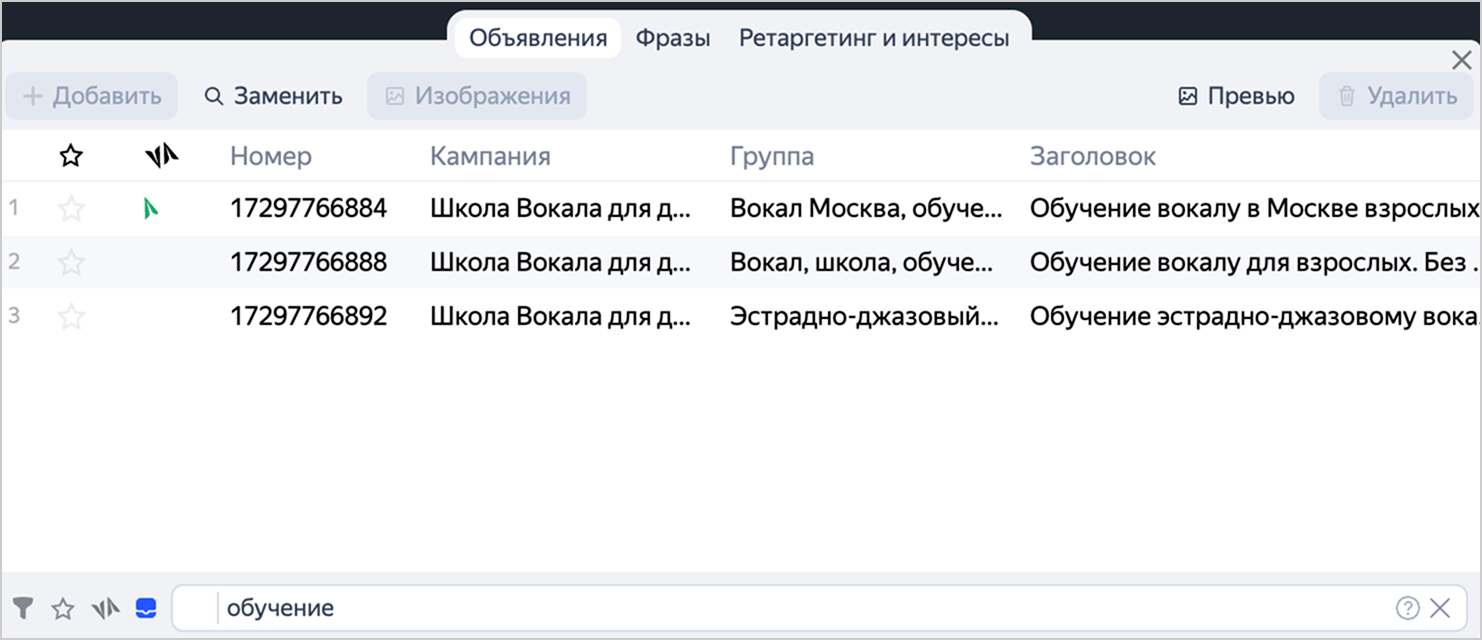Switch to the Фразы tab

(x=673, y=38)
